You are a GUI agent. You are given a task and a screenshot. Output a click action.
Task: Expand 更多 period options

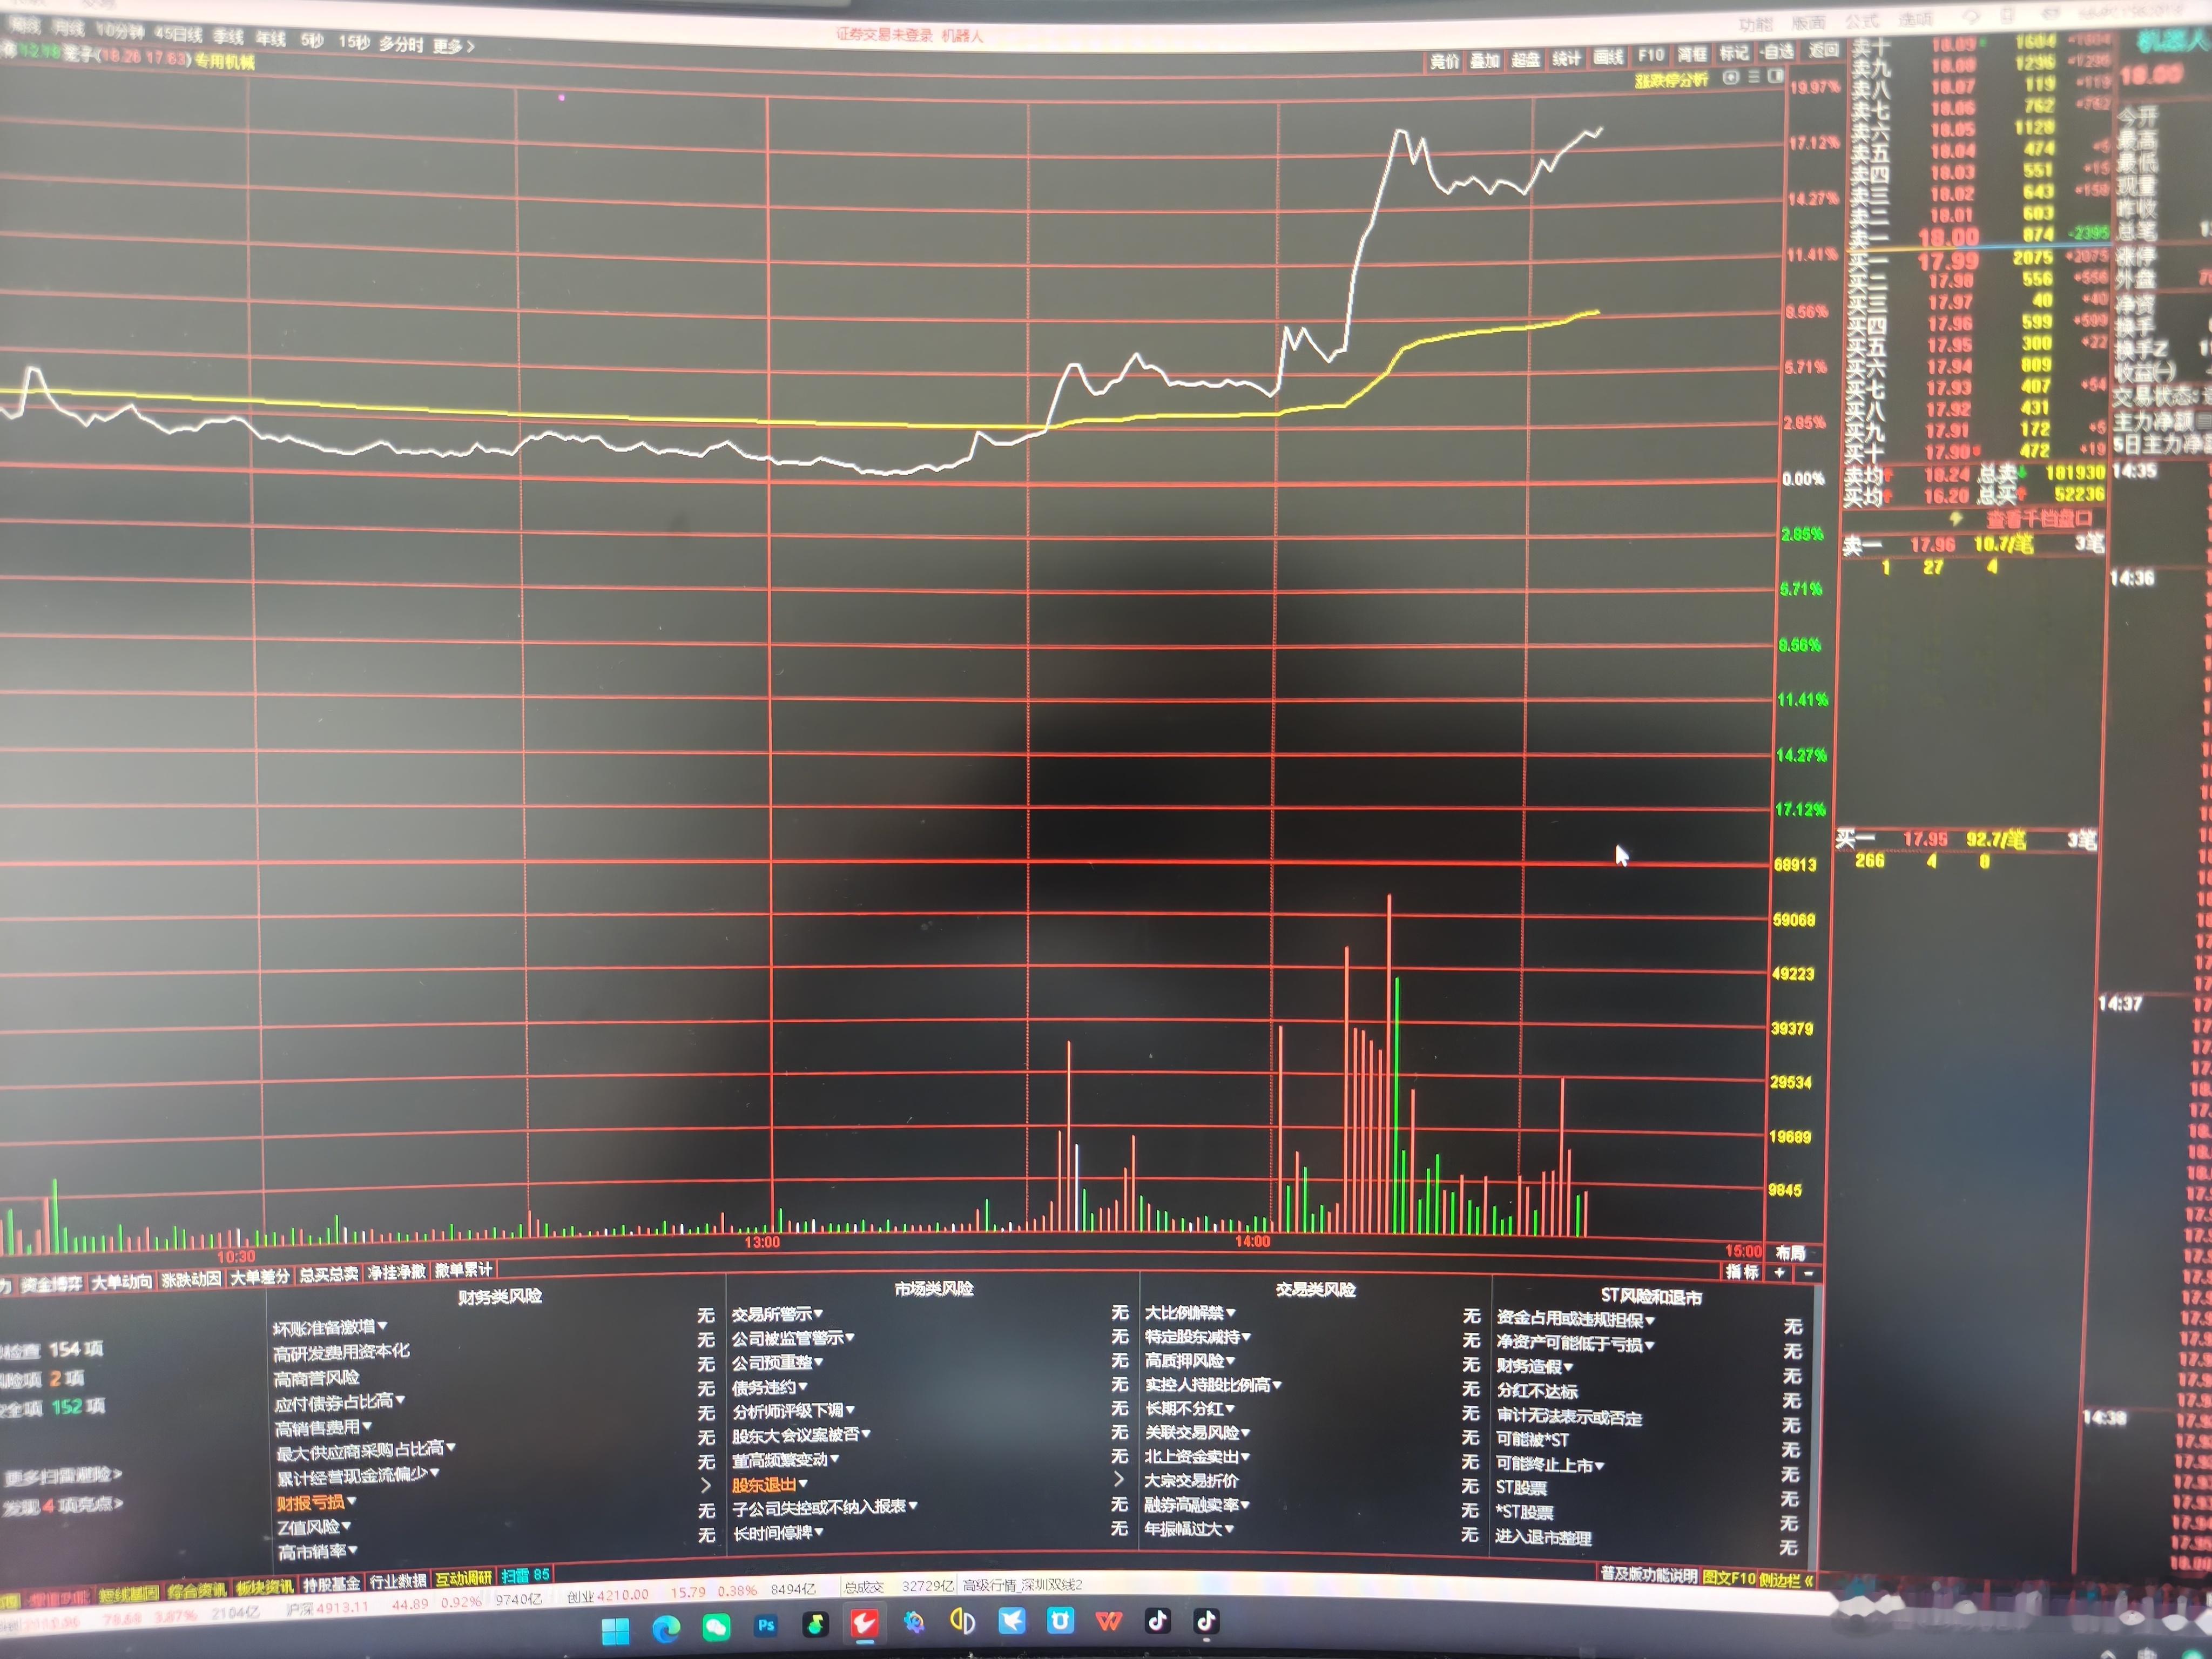(x=454, y=46)
